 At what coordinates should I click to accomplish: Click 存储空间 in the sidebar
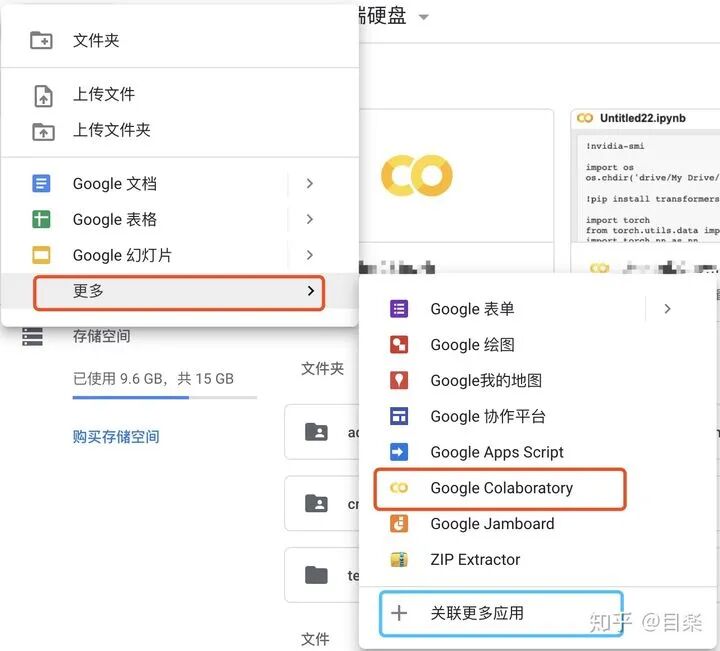(101, 337)
